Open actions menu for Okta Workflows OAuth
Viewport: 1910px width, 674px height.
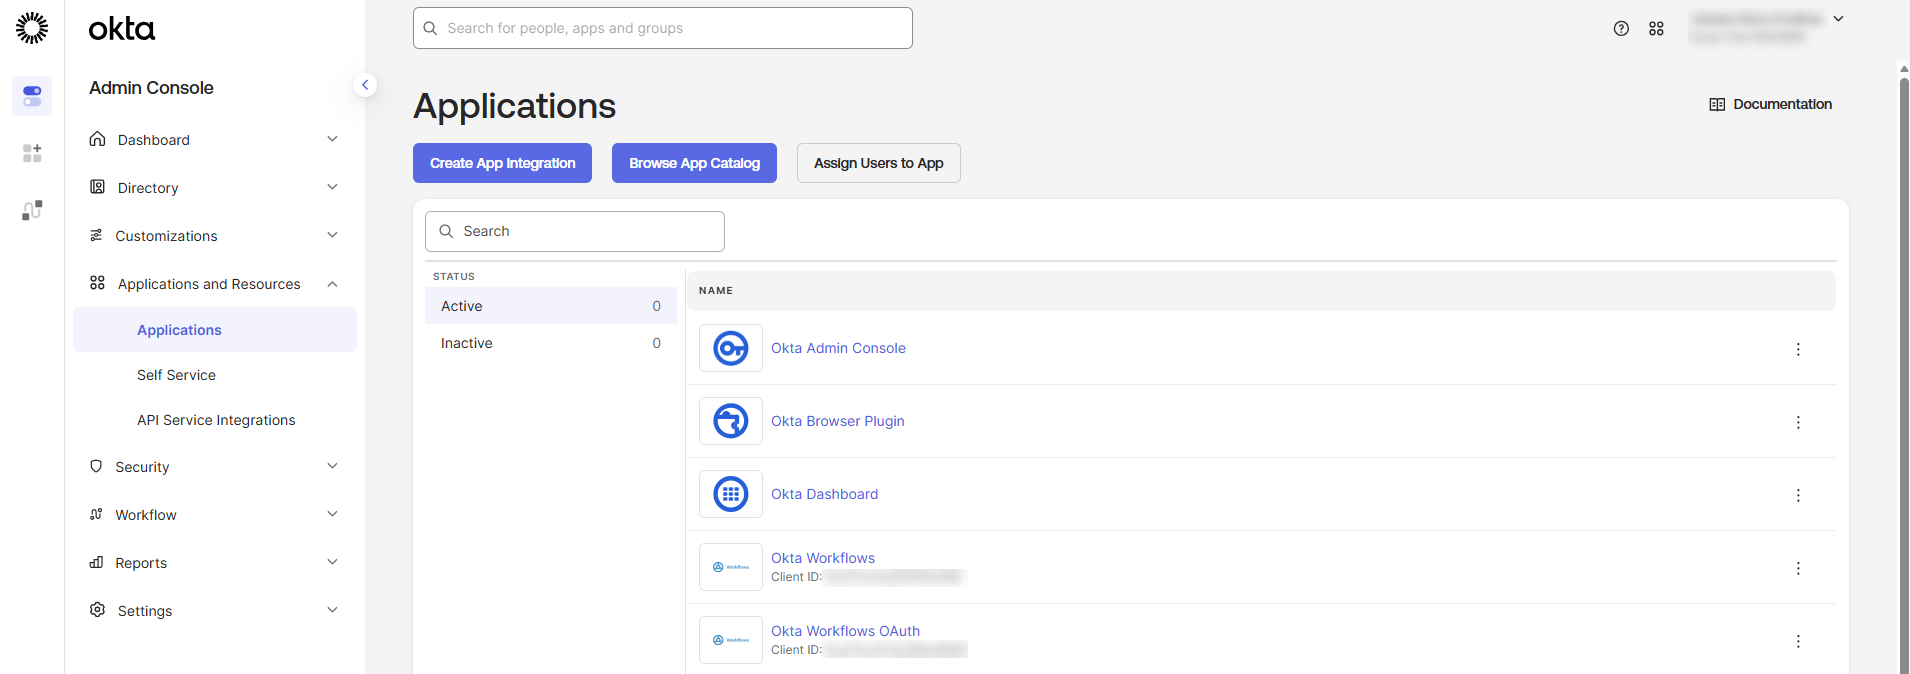[1798, 641]
